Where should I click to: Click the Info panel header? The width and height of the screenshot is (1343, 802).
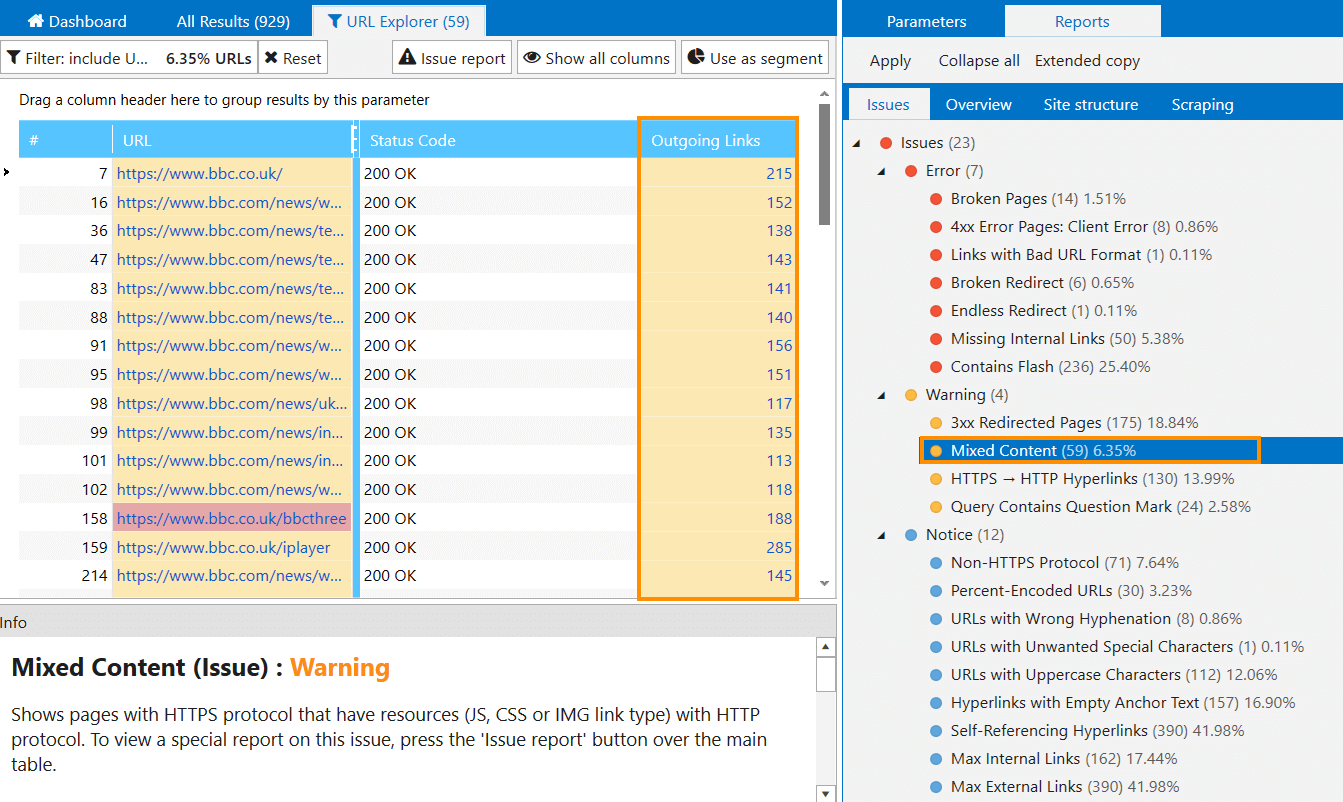pos(417,622)
